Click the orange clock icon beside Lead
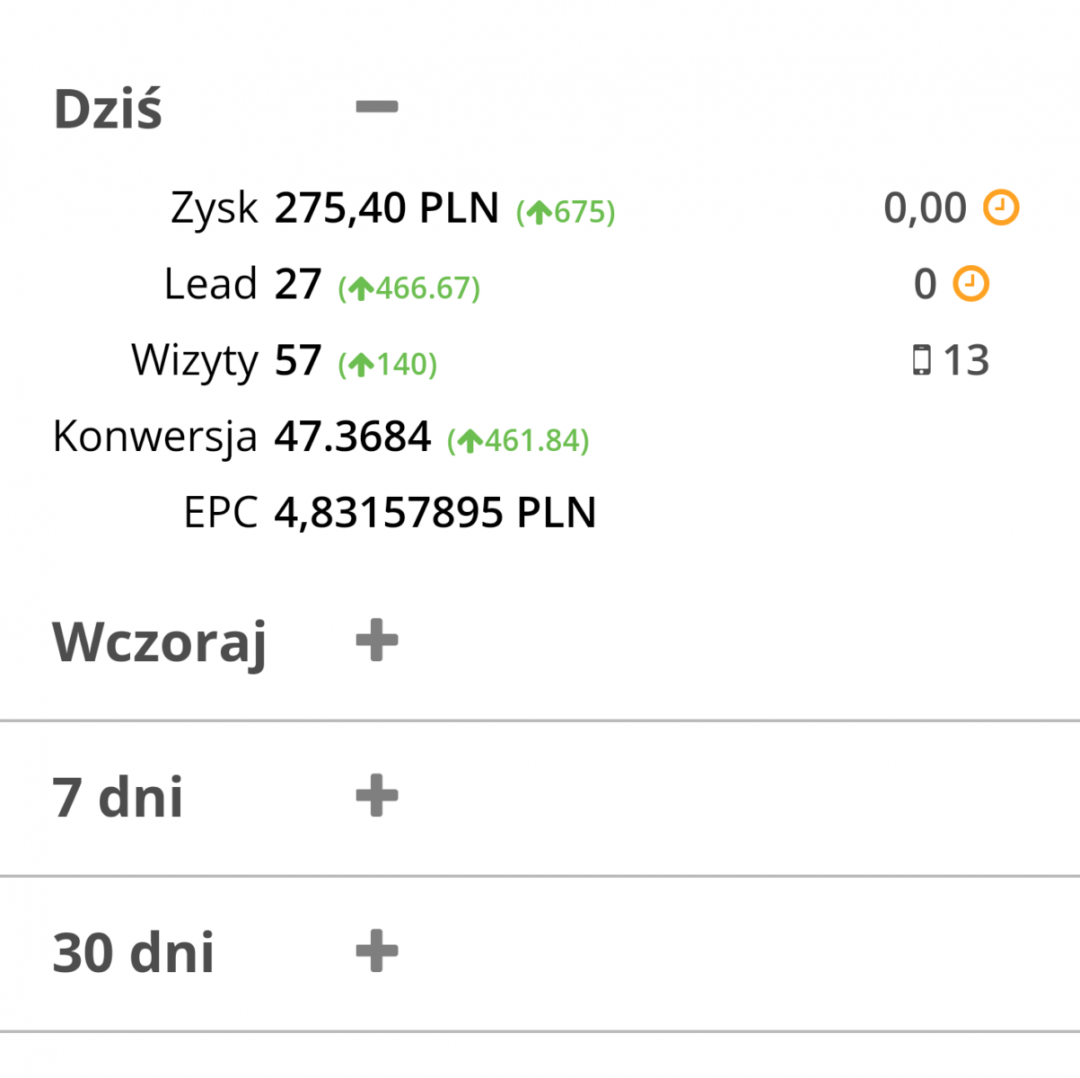This screenshot has width=1080, height=1078. click(970, 284)
